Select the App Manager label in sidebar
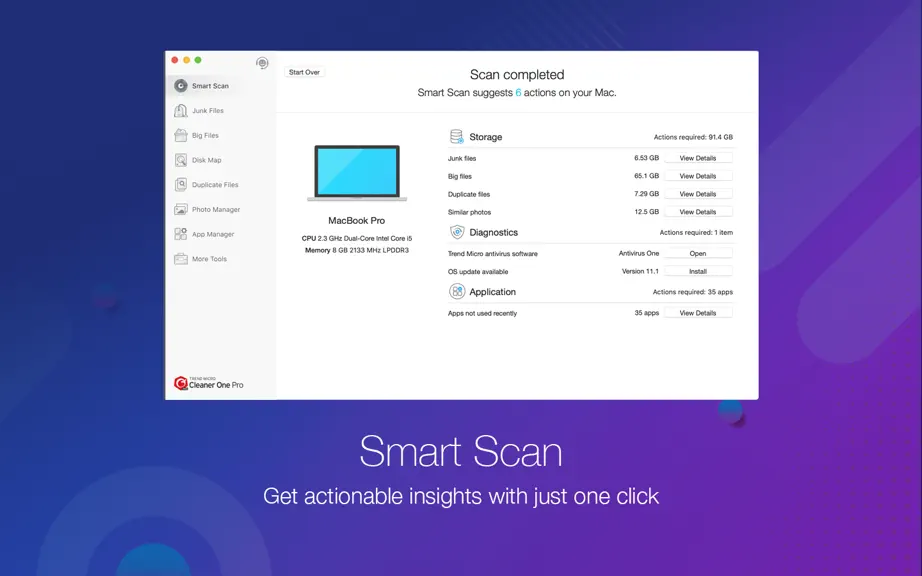 click(213, 234)
